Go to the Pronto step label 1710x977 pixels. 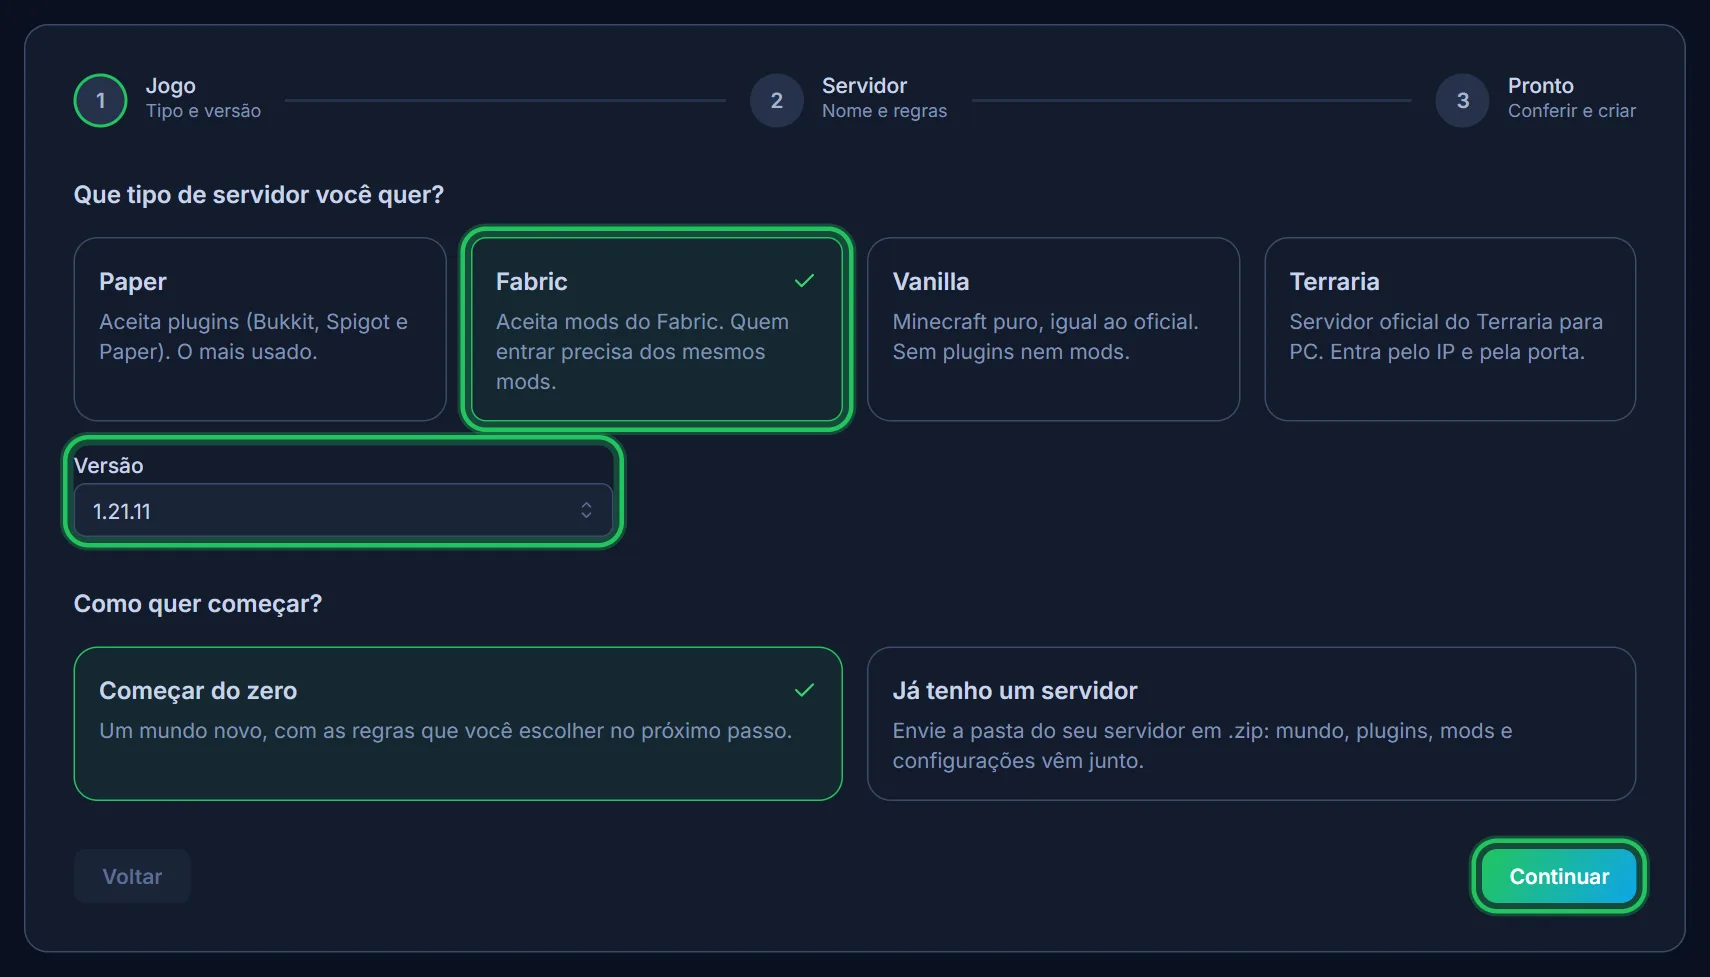pos(1541,86)
